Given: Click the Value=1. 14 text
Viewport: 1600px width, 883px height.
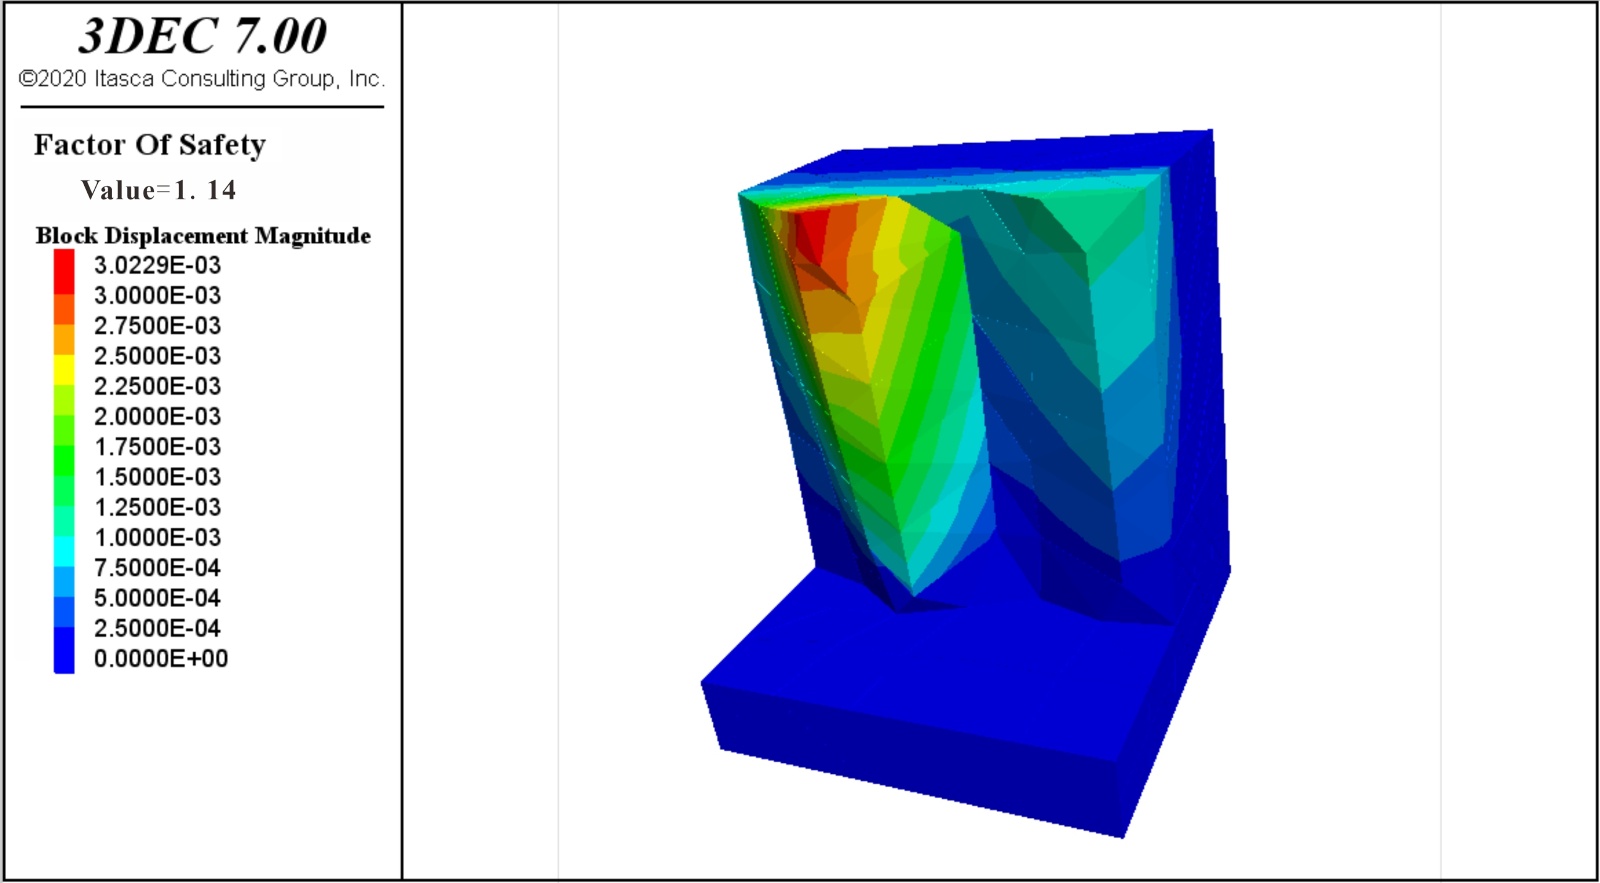Looking at the screenshot, I should [158, 190].
